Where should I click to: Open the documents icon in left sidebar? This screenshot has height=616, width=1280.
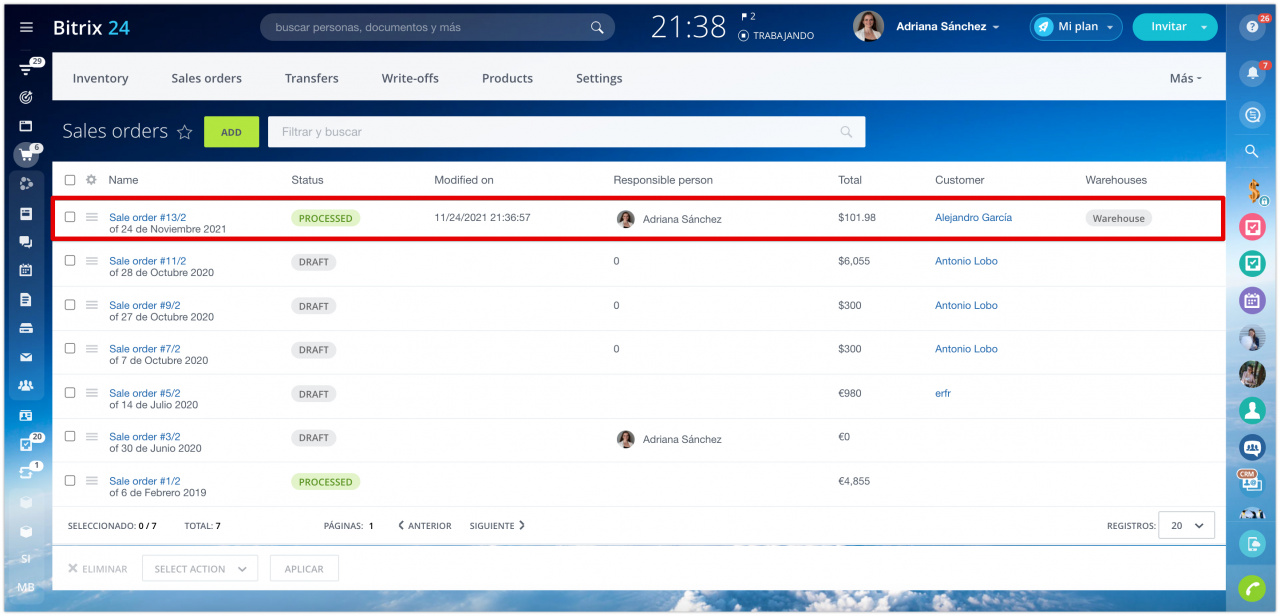(x=26, y=299)
